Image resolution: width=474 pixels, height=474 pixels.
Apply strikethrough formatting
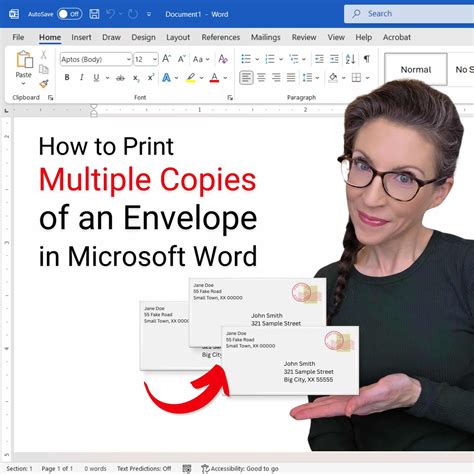120,78
